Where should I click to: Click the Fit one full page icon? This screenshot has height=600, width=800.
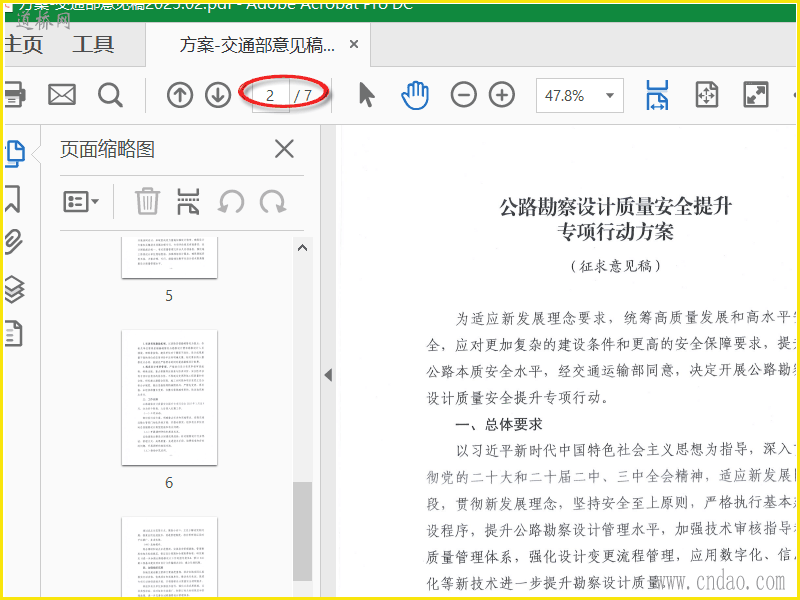(707, 95)
